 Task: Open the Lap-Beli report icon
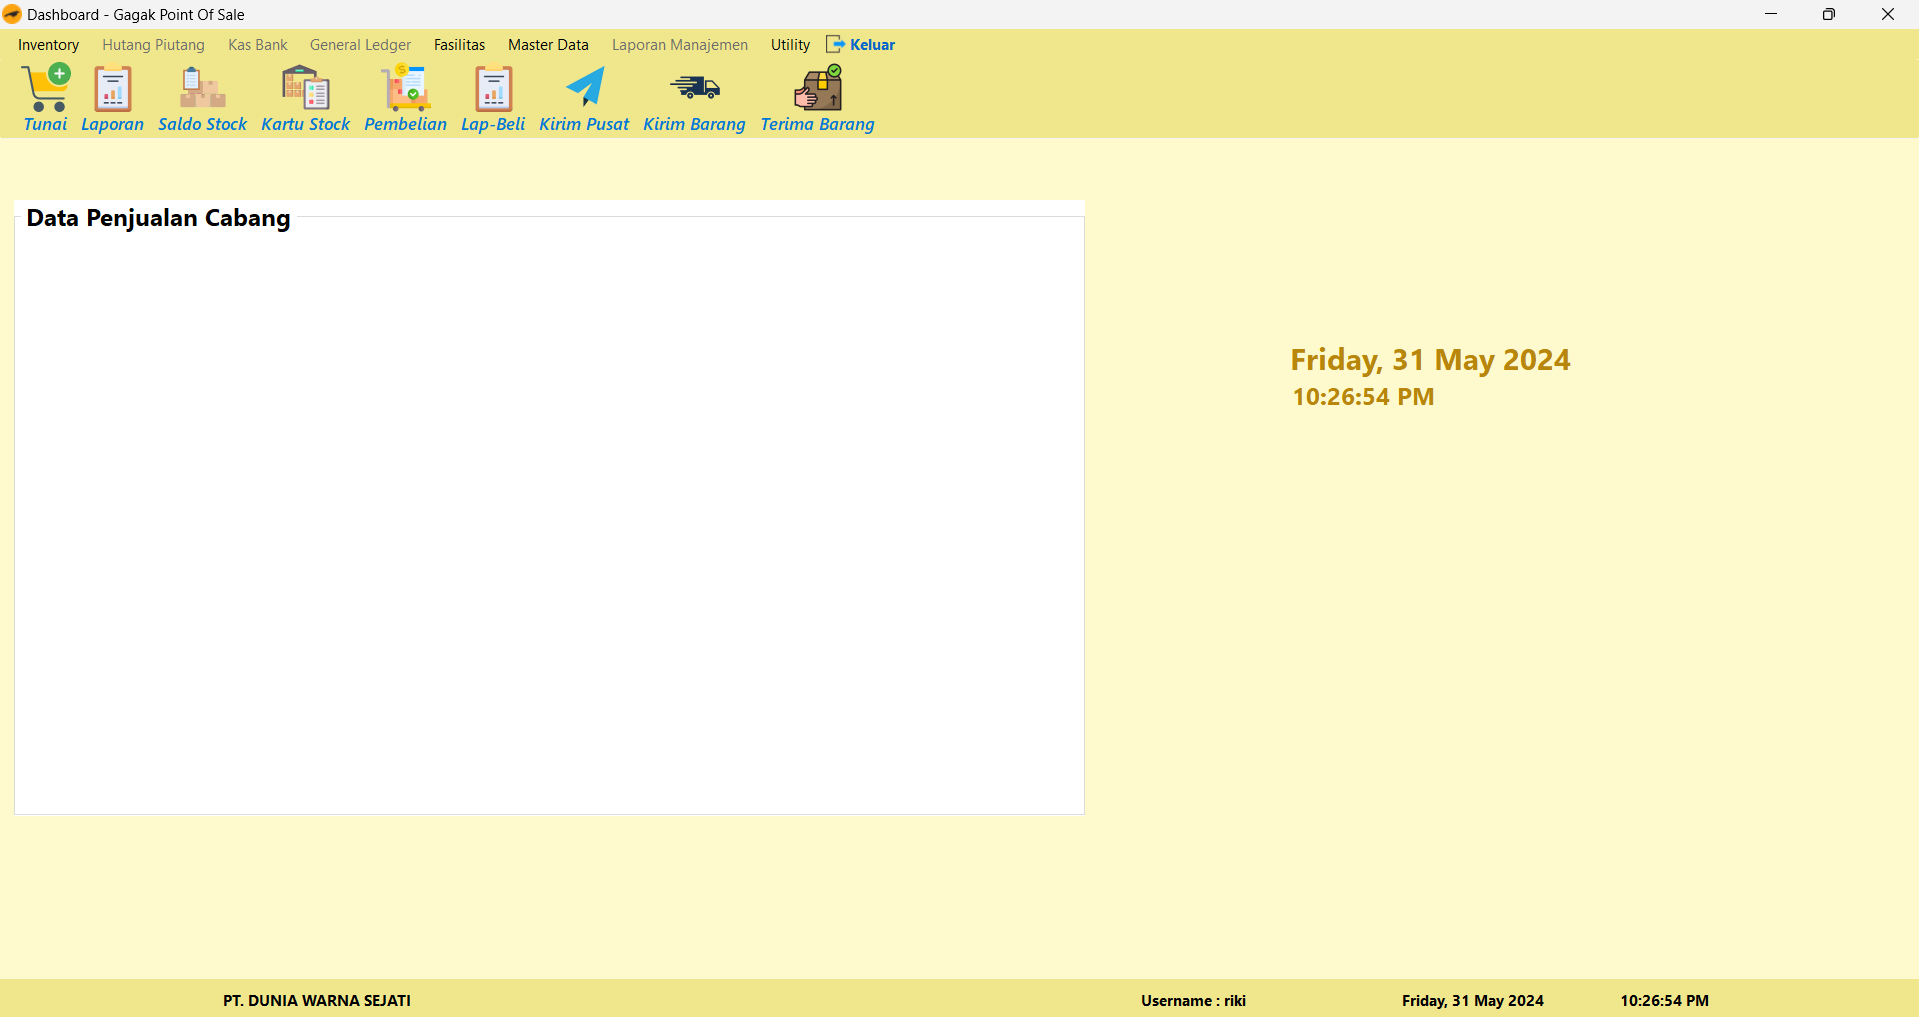pyautogui.click(x=493, y=89)
